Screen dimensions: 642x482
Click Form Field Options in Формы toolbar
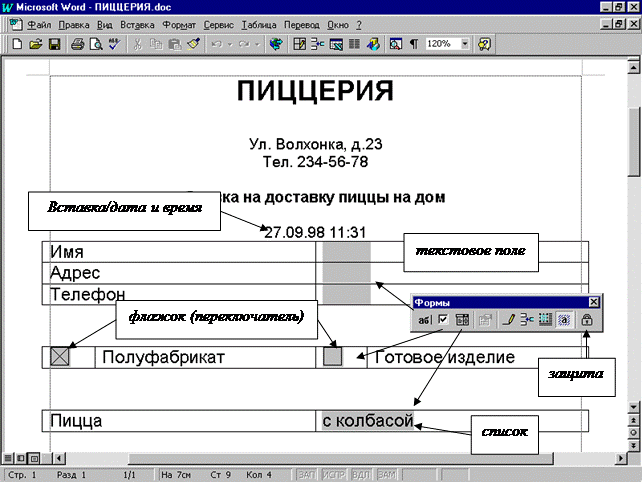tap(485, 320)
